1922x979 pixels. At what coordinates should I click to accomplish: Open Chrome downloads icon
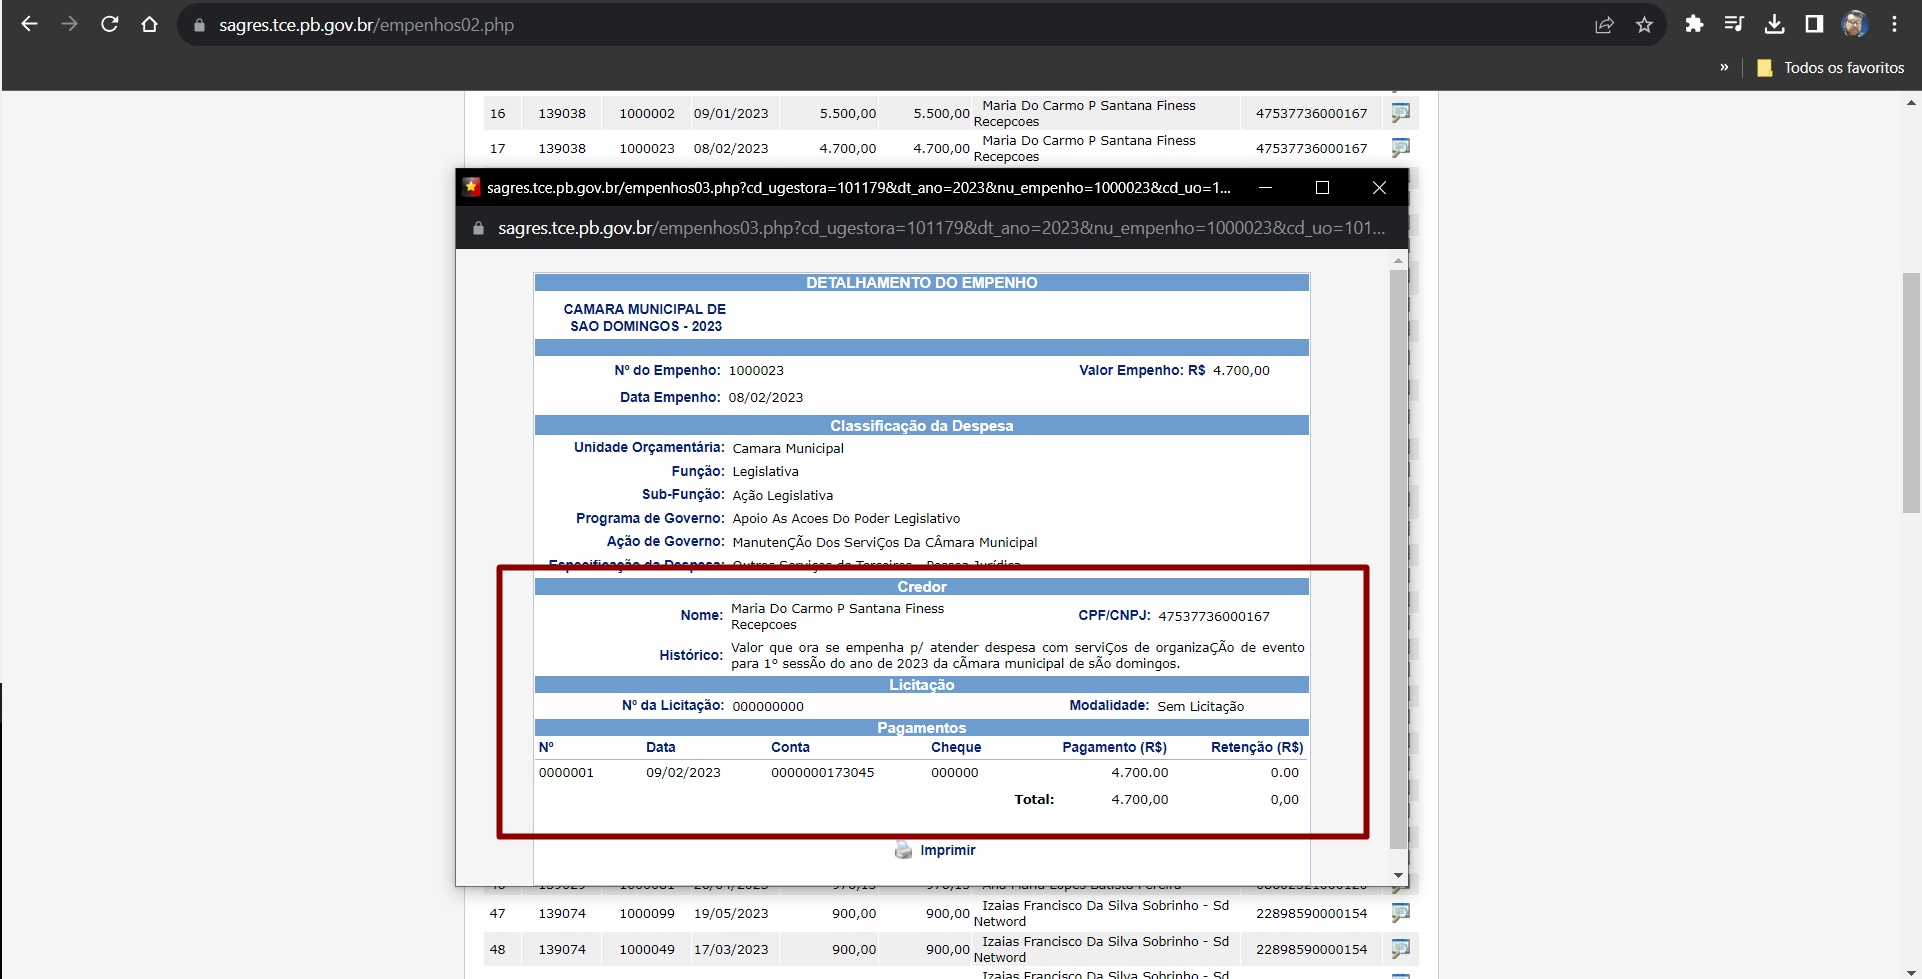coord(1775,25)
